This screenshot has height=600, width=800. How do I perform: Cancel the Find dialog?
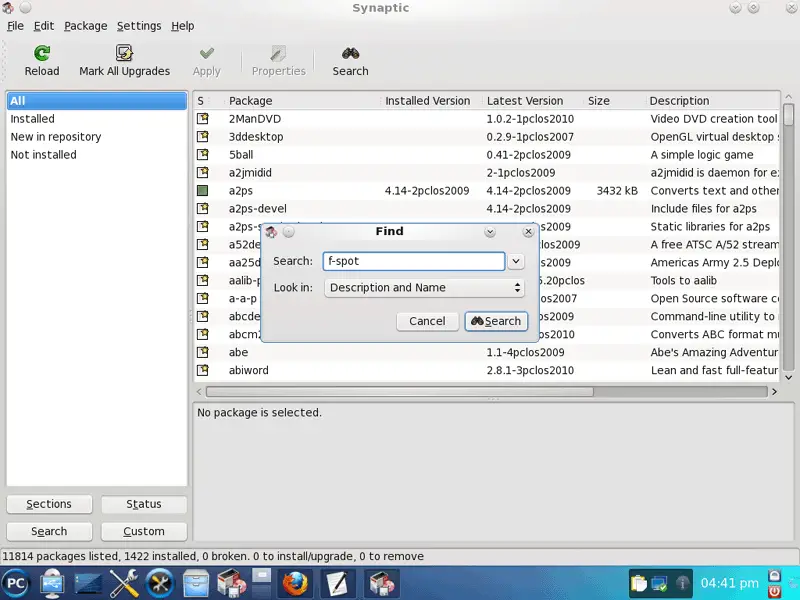coord(427,321)
